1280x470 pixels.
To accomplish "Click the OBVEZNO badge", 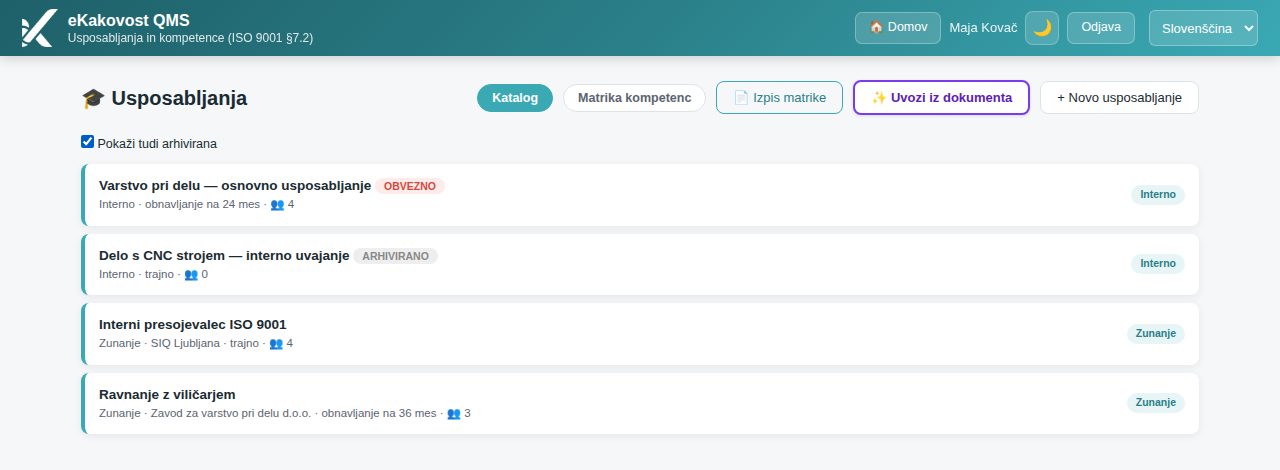I will click(410, 186).
